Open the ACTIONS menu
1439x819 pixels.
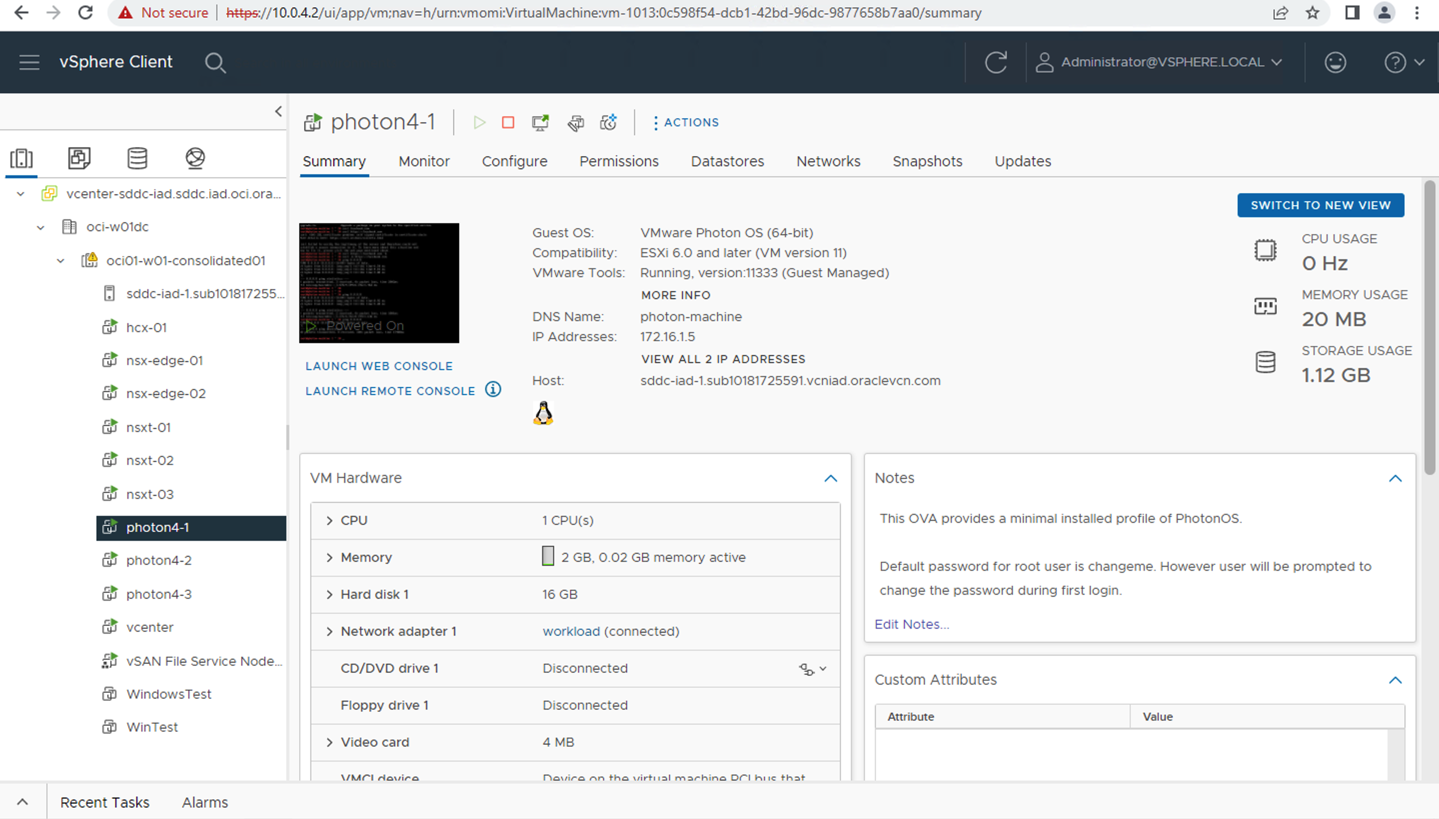[686, 122]
